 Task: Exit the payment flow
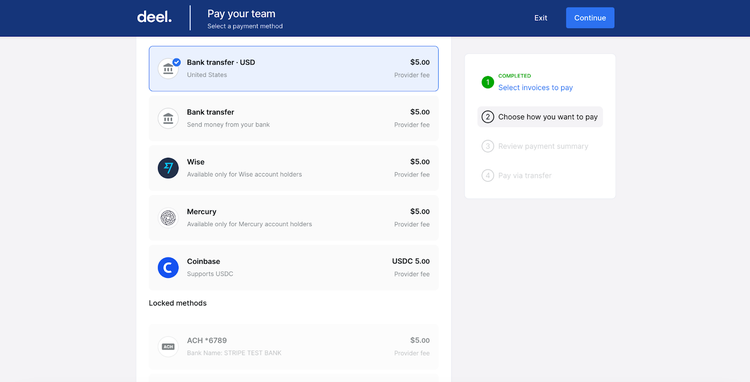(540, 18)
